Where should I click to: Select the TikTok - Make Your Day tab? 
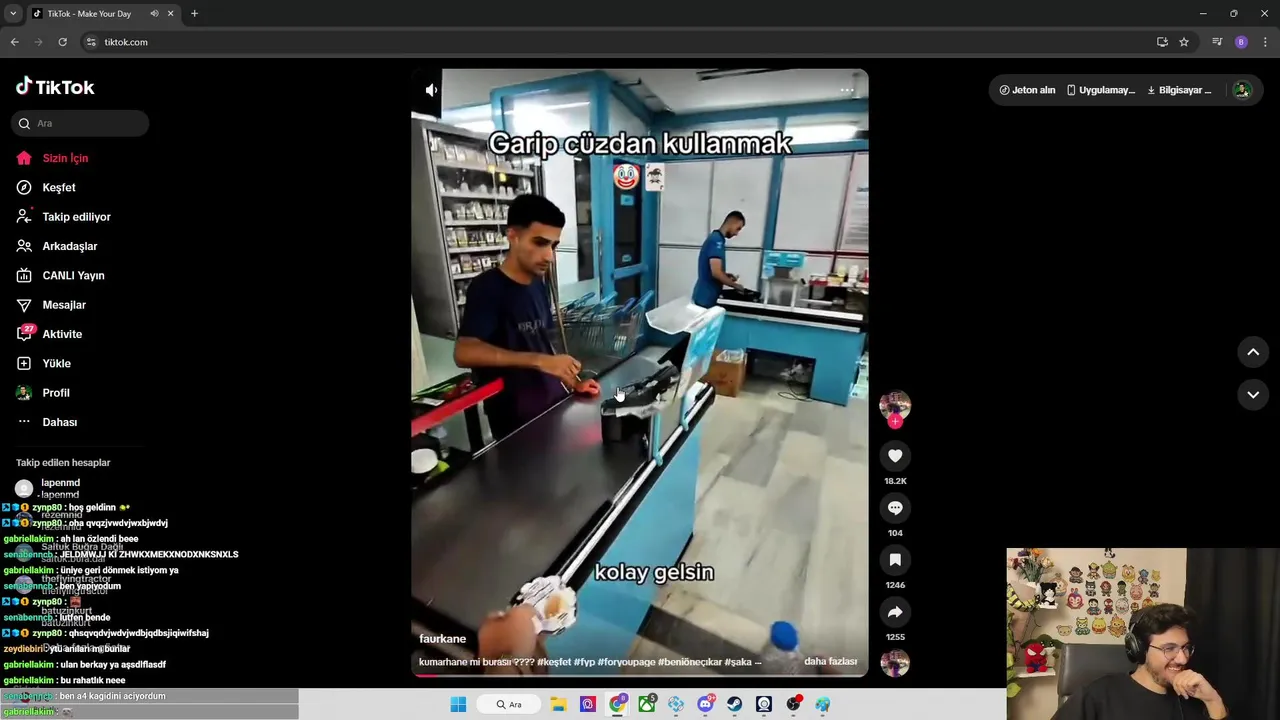103,14
